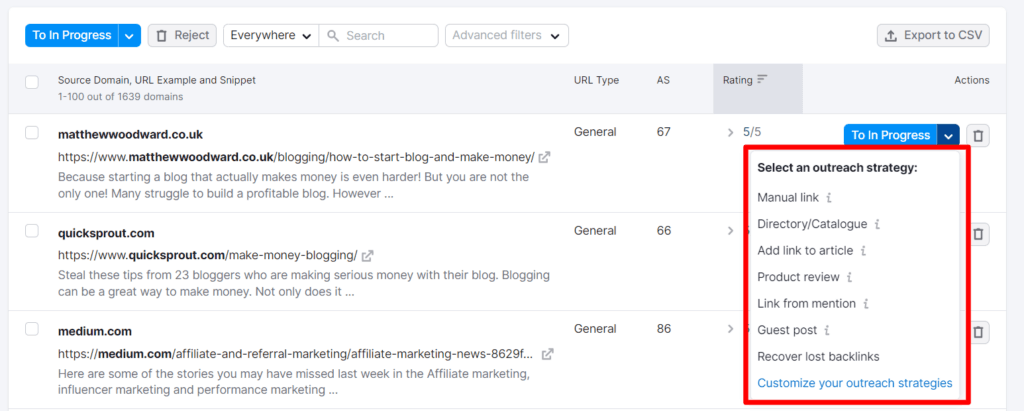Click info icon next to Product review
This screenshot has height=411, width=1024.
pos(849,277)
